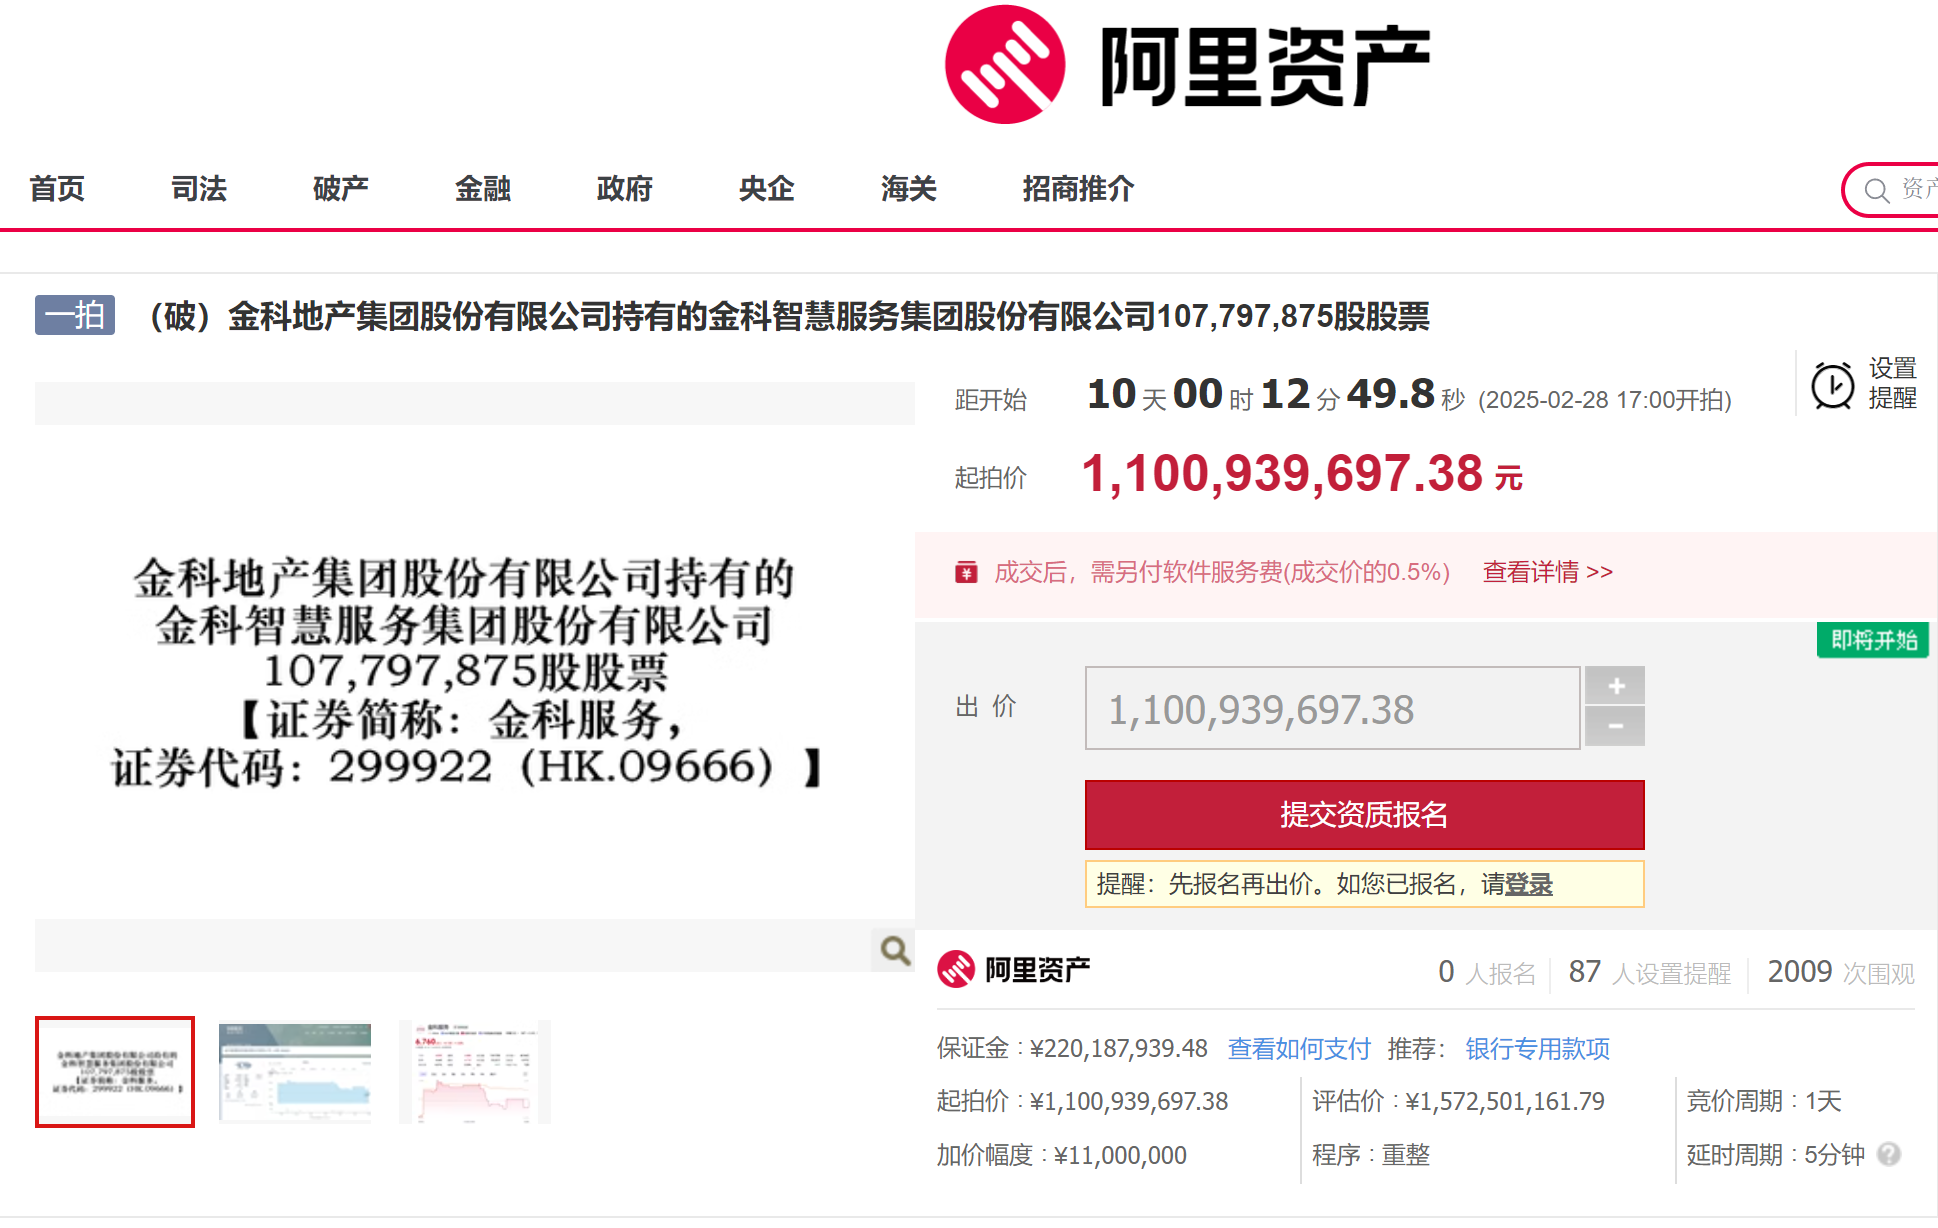Select the 央企 navigation item

(x=767, y=188)
